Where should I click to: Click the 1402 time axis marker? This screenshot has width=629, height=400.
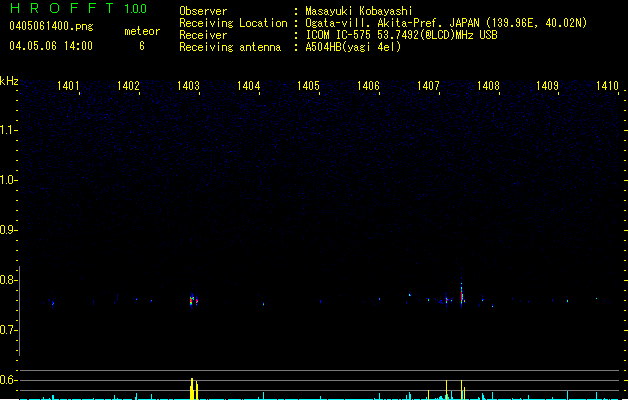tap(128, 86)
